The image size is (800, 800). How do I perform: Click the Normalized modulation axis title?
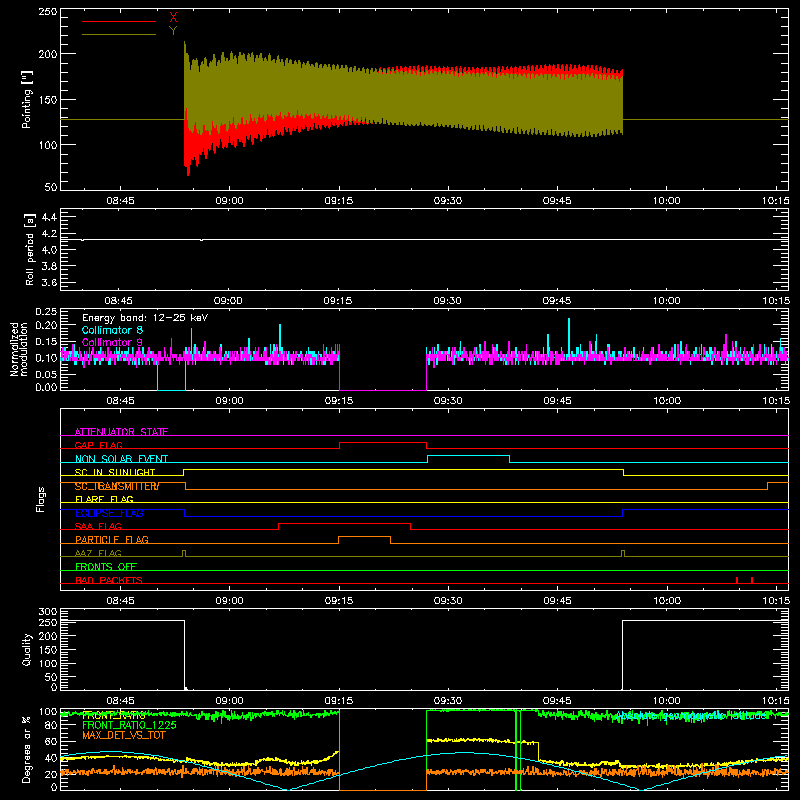[x=19, y=349]
